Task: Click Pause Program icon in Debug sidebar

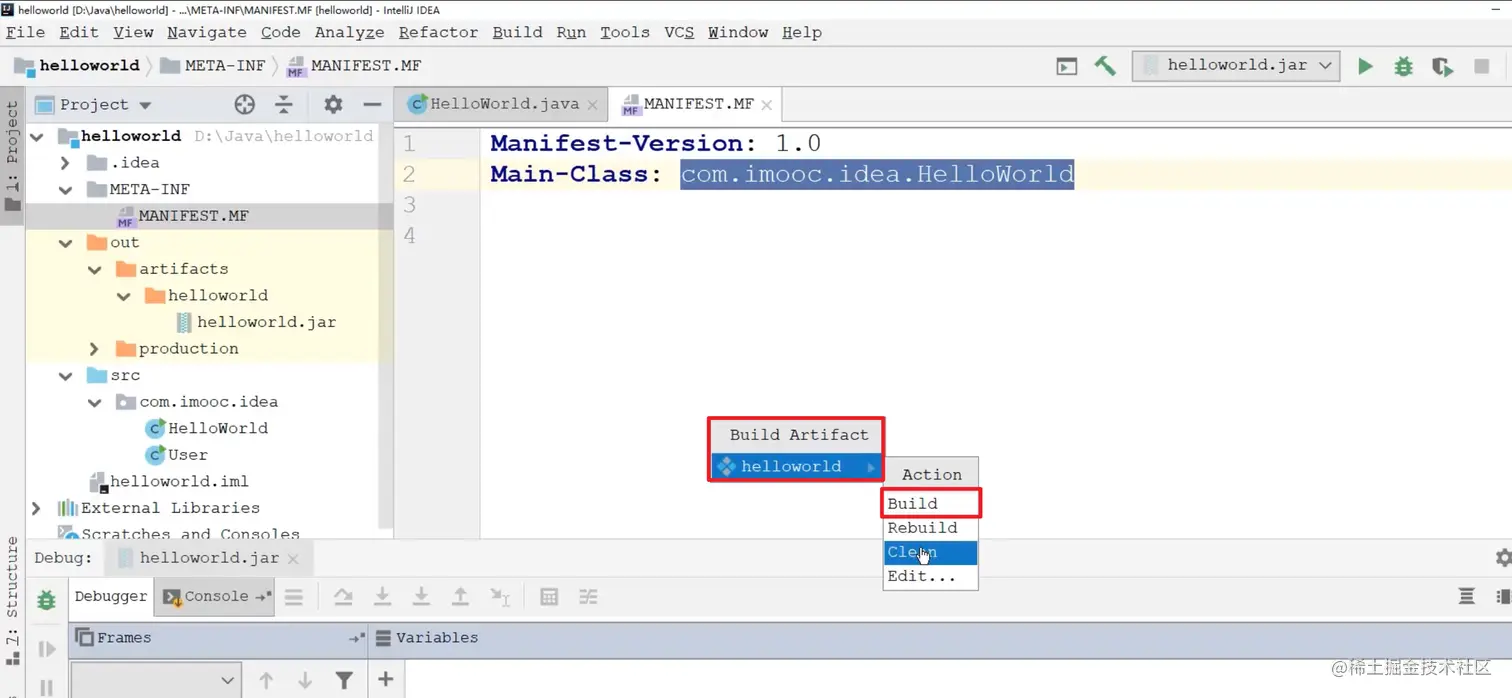Action: point(46,687)
